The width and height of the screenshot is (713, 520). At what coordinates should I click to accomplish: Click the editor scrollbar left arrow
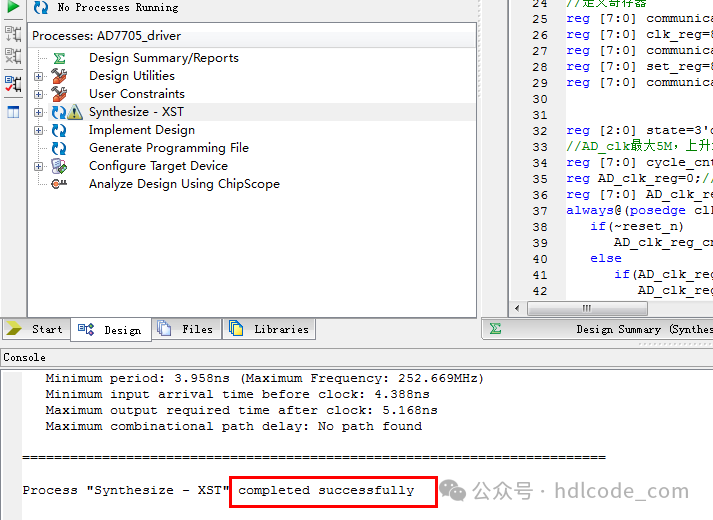[x=517, y=309]
